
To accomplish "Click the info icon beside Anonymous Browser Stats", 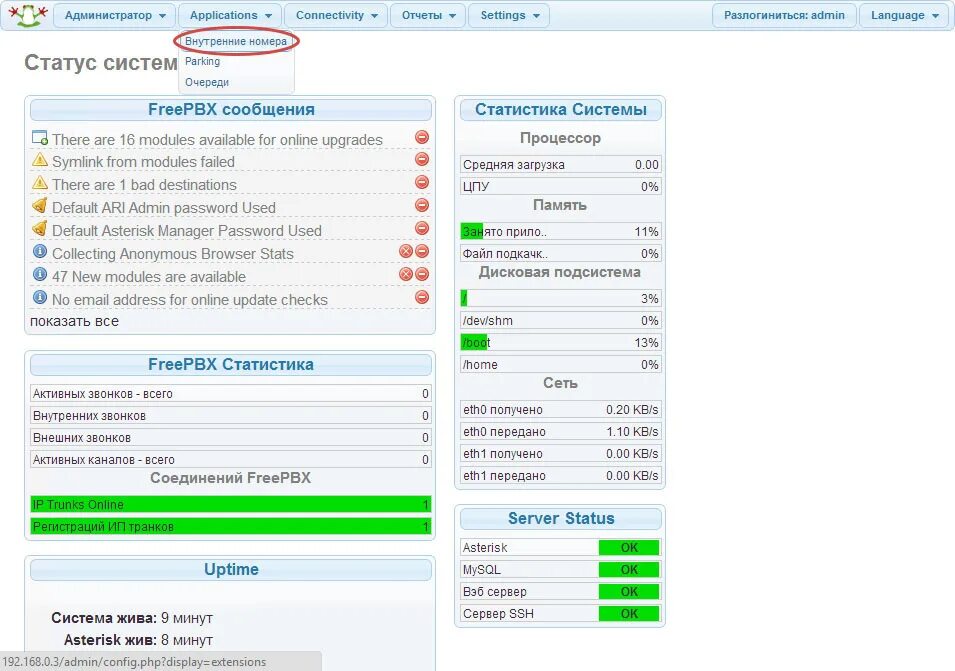I will (x=40, y=251).
